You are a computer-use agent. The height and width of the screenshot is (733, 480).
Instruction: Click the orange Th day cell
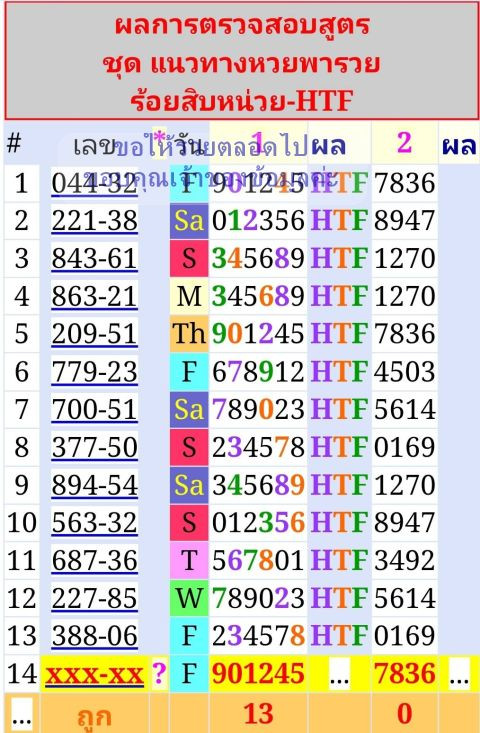tap(189, 334)
